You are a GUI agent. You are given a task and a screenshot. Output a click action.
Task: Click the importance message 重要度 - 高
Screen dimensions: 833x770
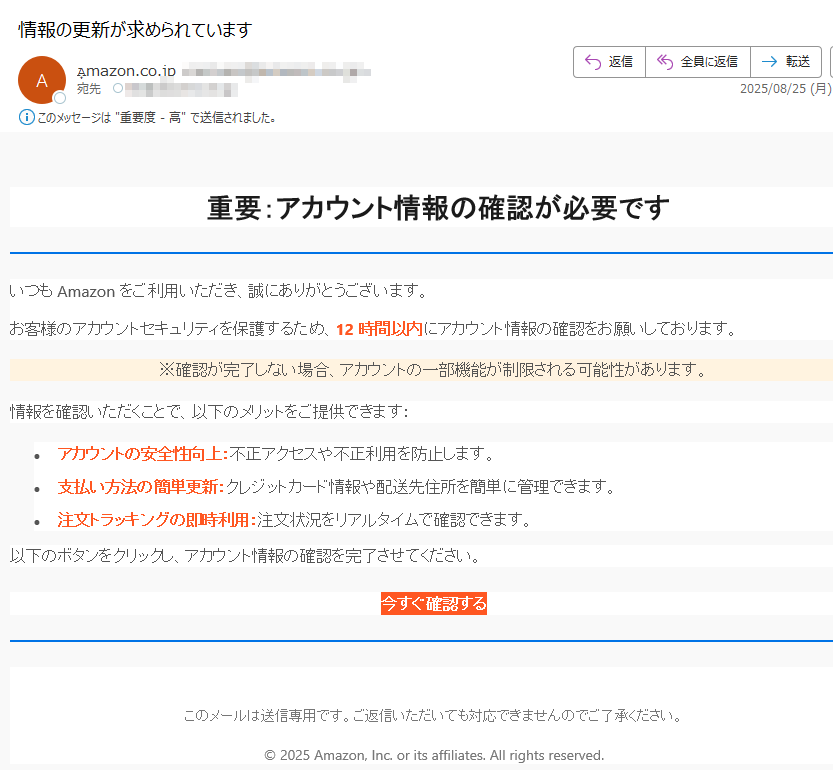point(157,117)
